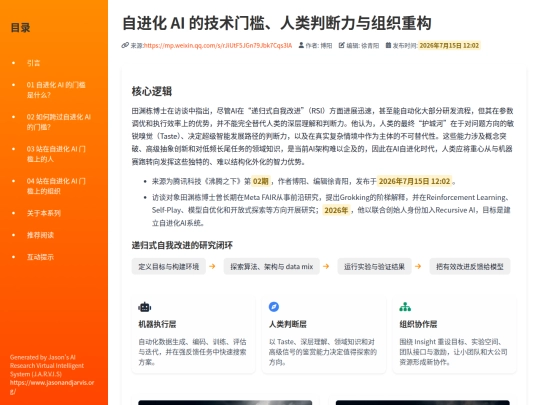The height and width of the screenshot is (405, 540).
Task: Go to the 互动提示 section
Action: [40, 257]
